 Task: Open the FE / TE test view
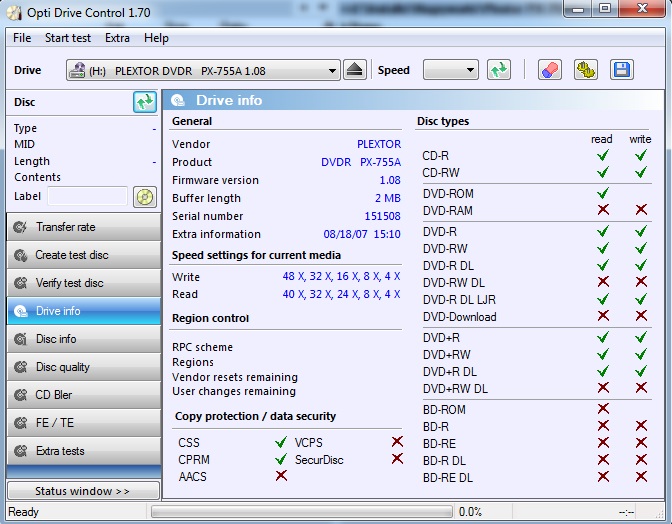click(x=84, y=423)
